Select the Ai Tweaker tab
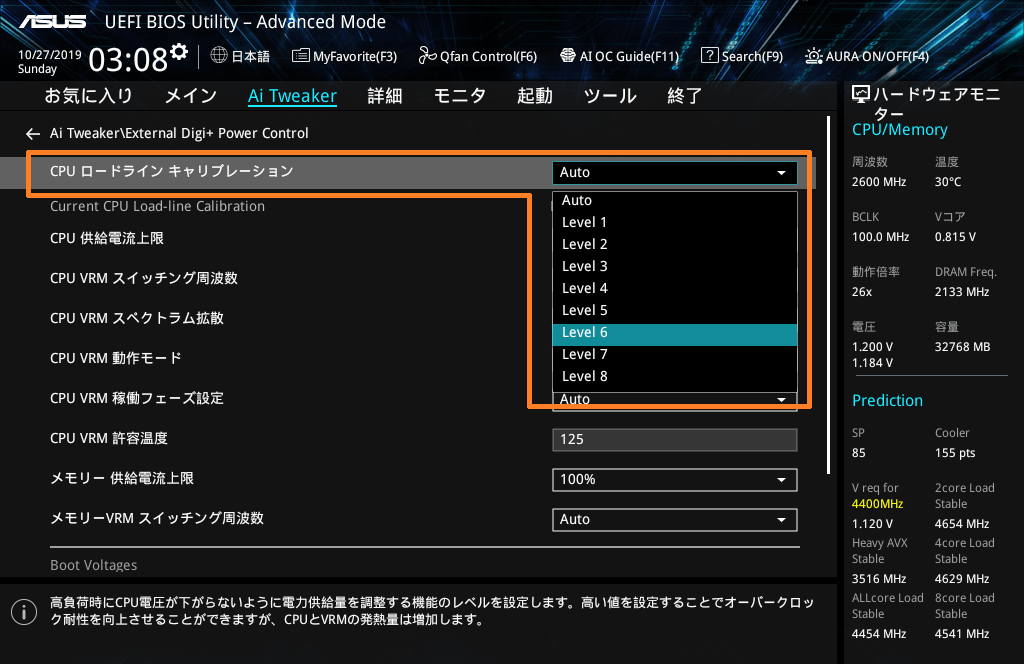This screenshot has width=1024, height=664. coord(292,96)
